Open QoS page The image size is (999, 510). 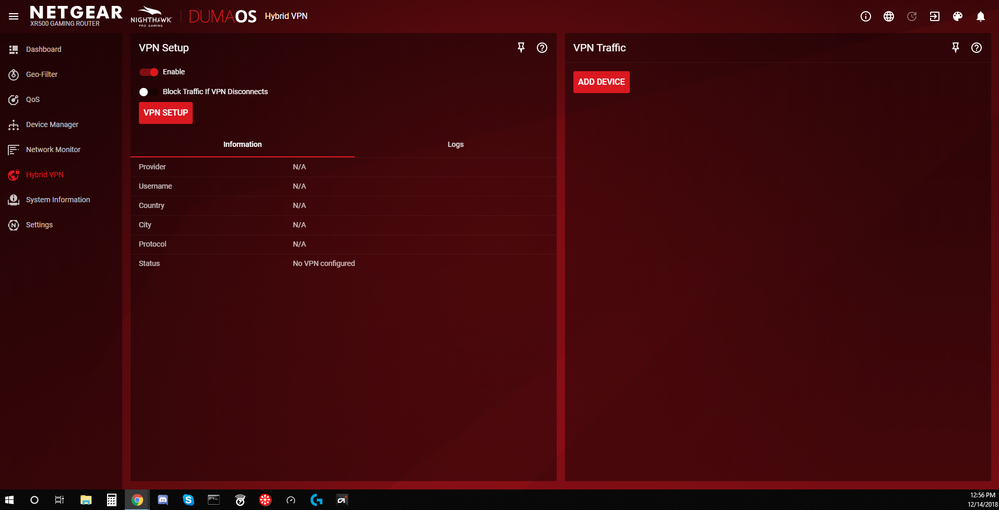33,99
